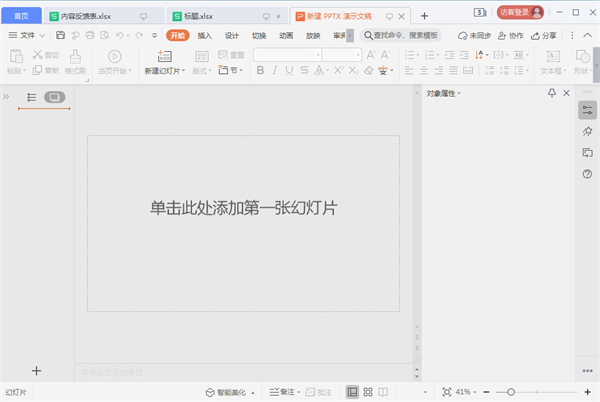
Task: Open the 新建幻灯片 dropdown
Action: (x=165, y=71)
